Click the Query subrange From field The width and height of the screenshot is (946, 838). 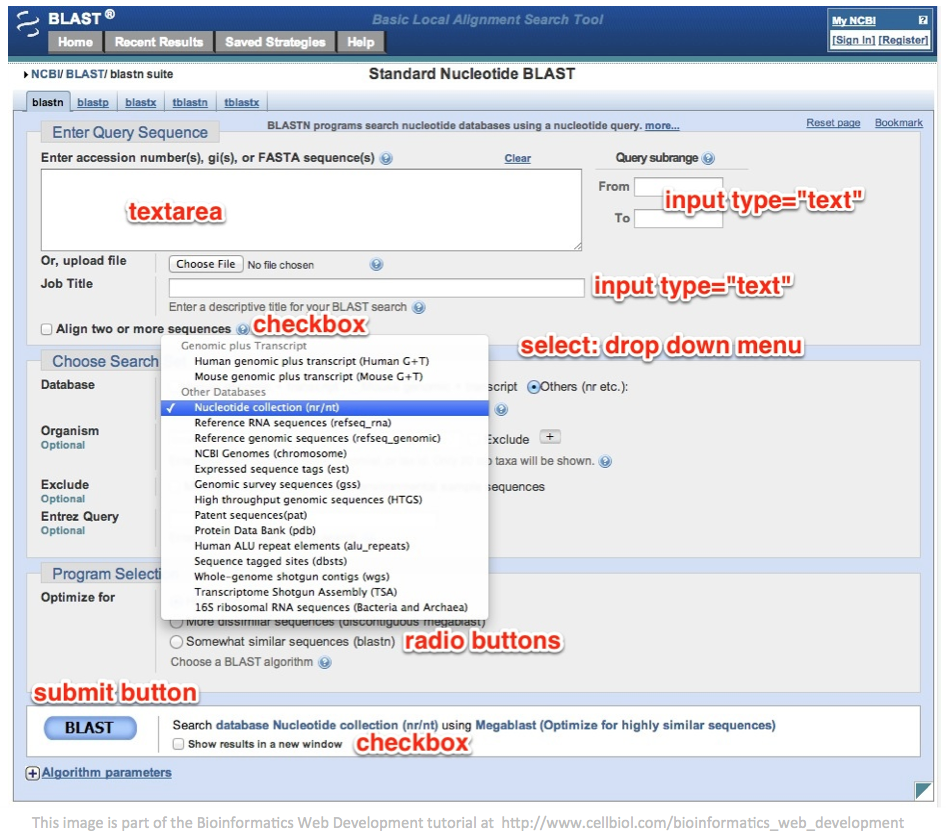coord(678,187)
